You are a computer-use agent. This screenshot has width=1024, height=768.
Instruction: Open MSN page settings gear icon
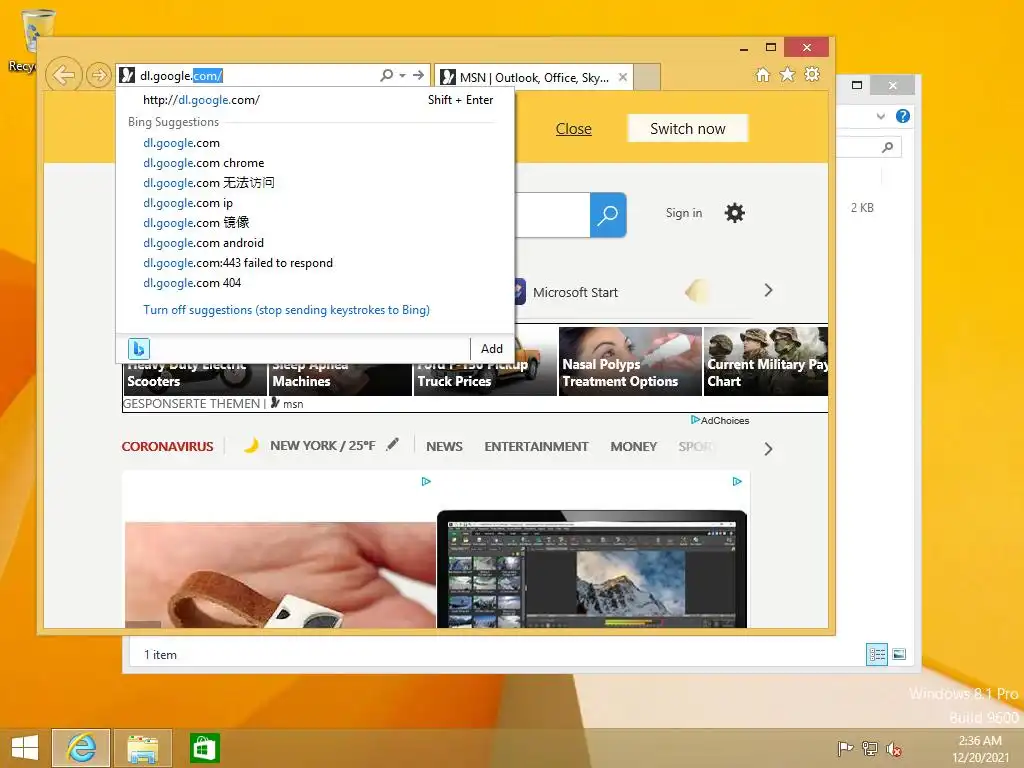pyautogui.click(x=735, y=213)
